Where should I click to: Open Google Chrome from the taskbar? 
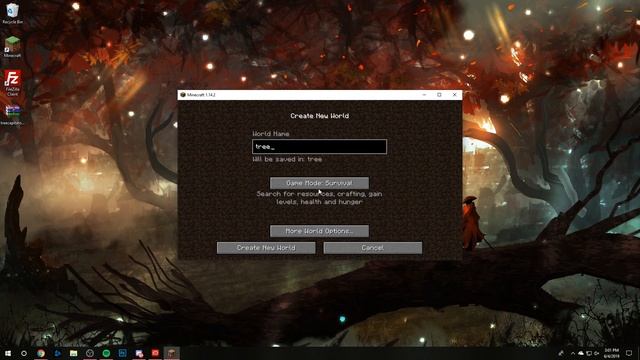[41, 353]
